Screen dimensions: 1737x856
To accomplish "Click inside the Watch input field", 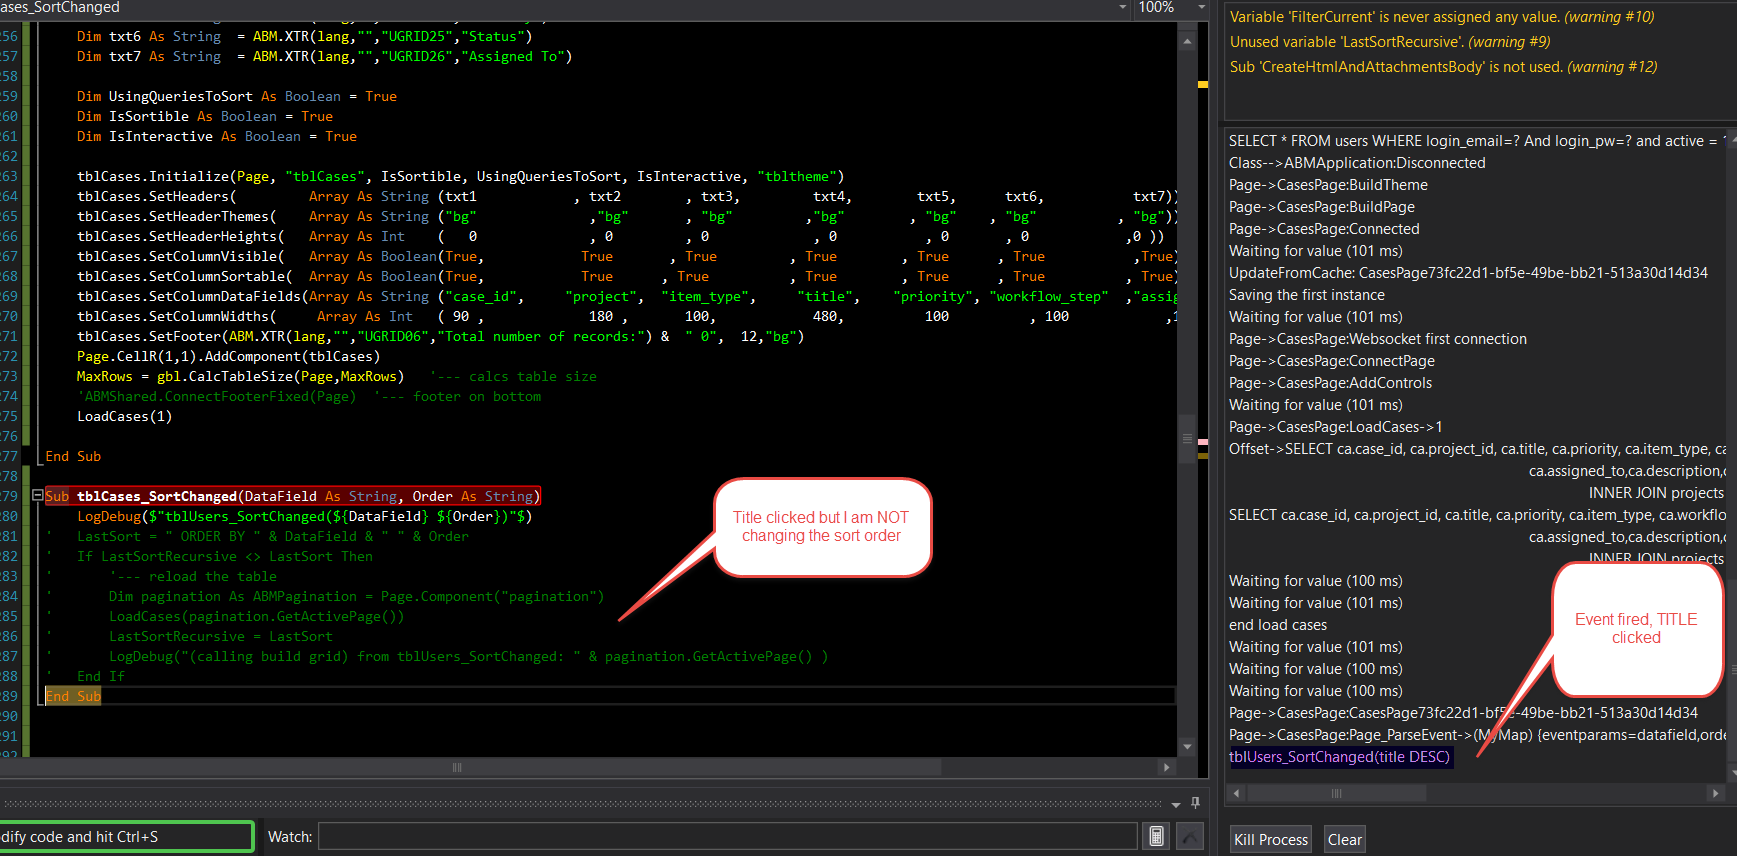I will tap(727, 836).
